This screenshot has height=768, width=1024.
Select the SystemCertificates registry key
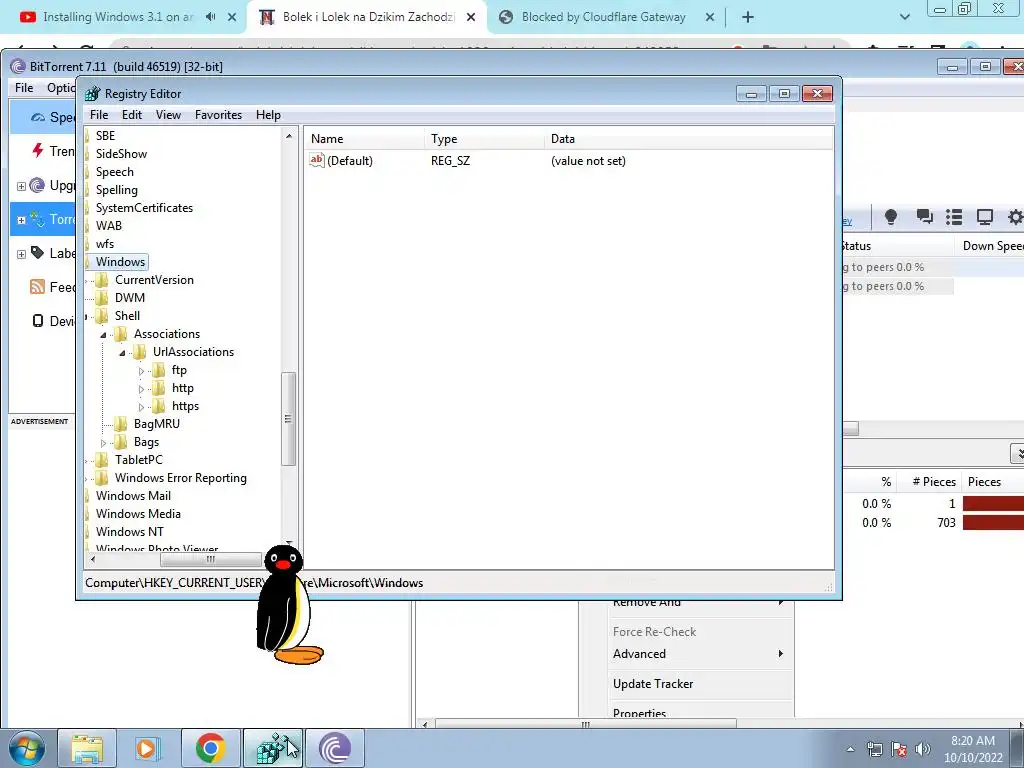(144, 208)
